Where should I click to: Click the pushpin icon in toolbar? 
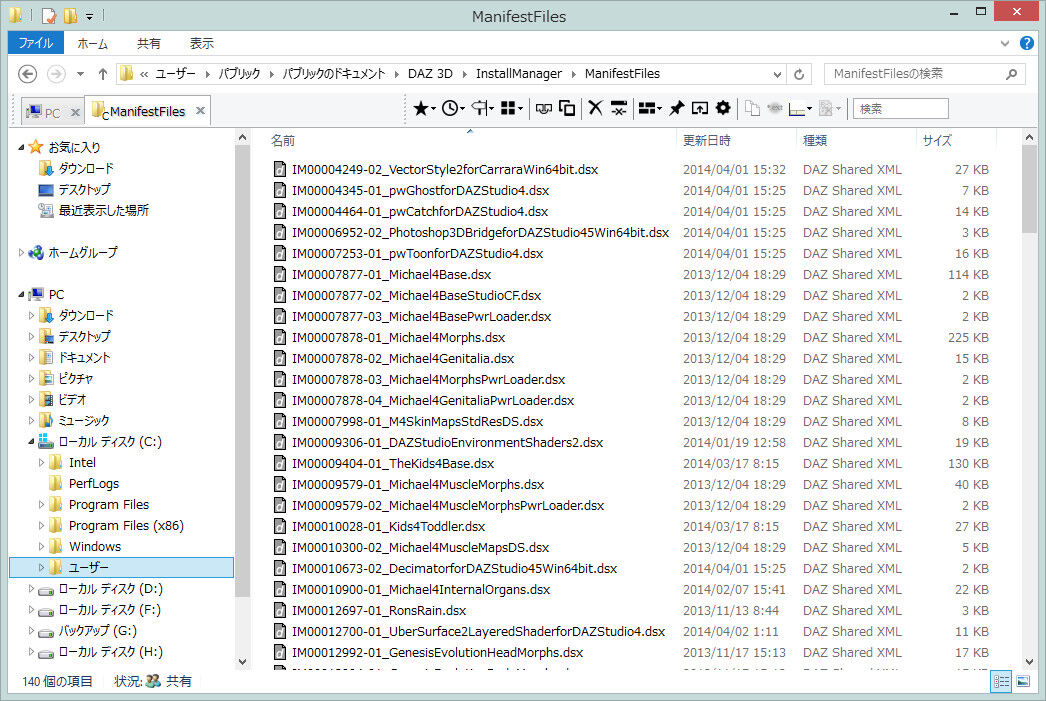[x=676, y=108]
